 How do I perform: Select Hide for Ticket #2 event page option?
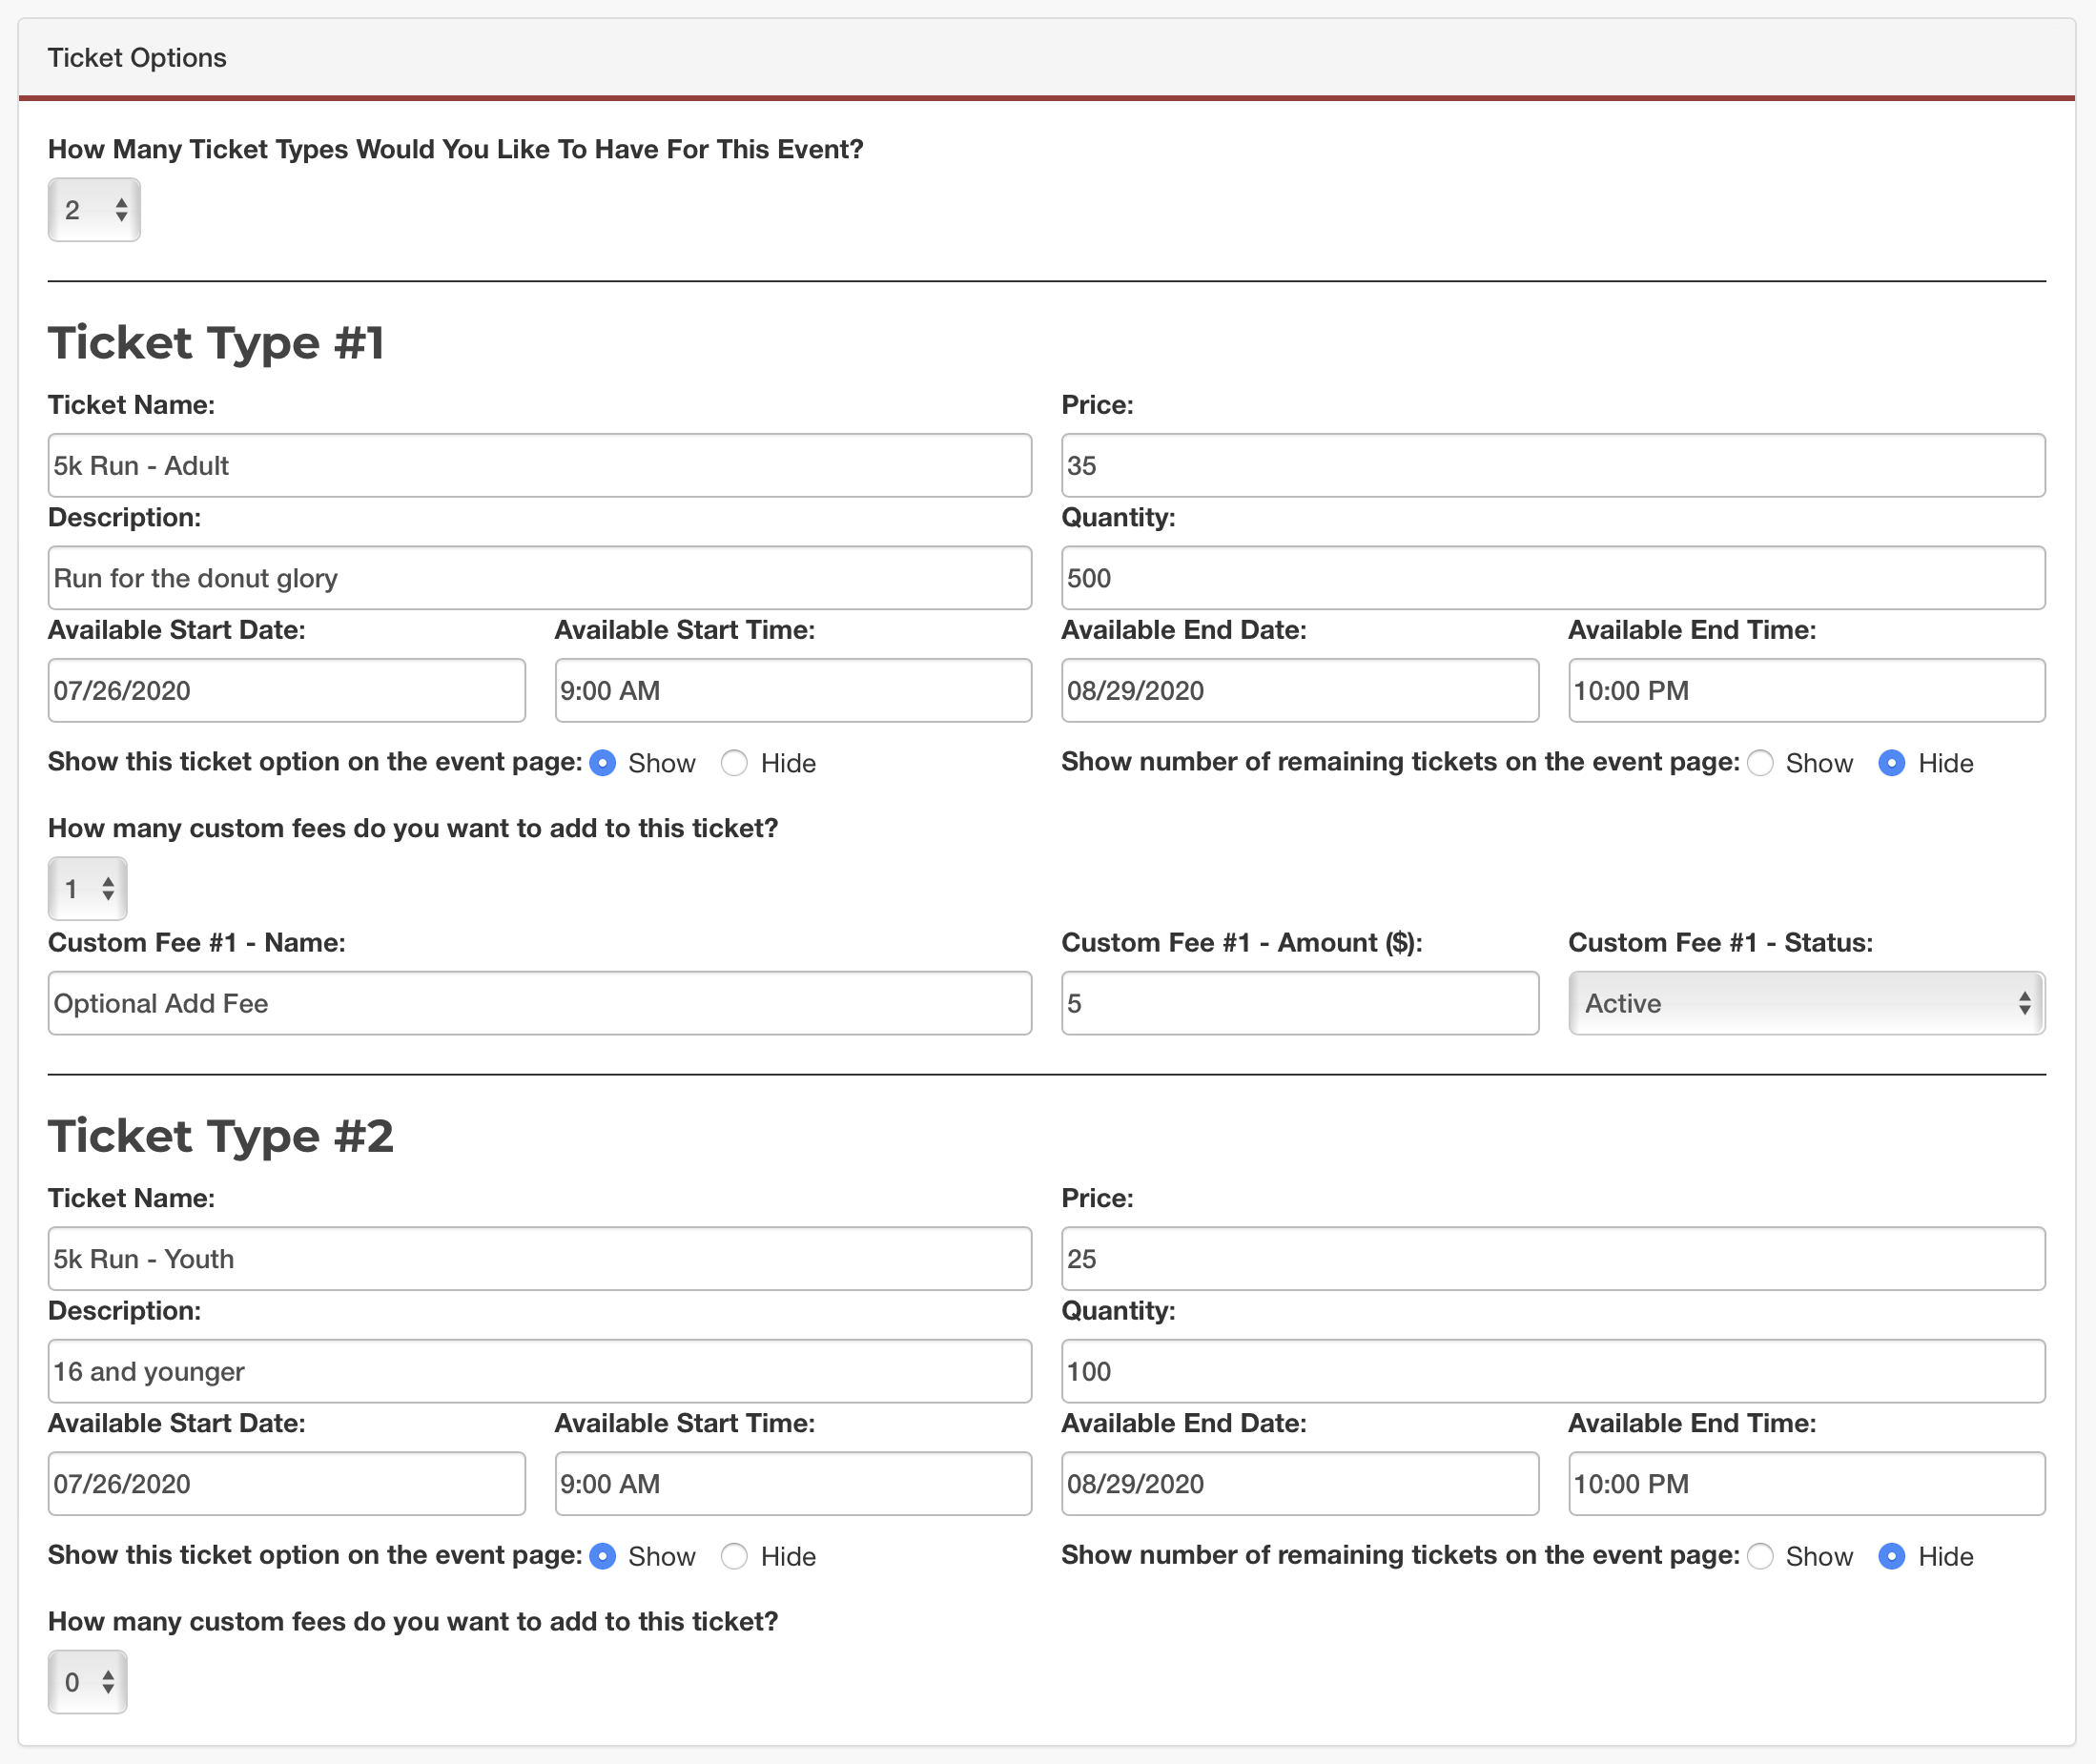point(735,1556)
